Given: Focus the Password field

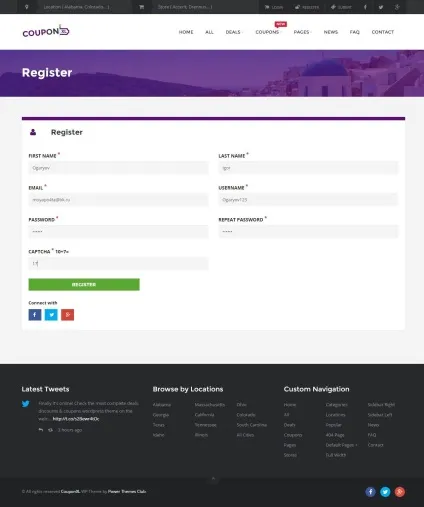Looking at the screenshot, I should [x=118, y=232].
